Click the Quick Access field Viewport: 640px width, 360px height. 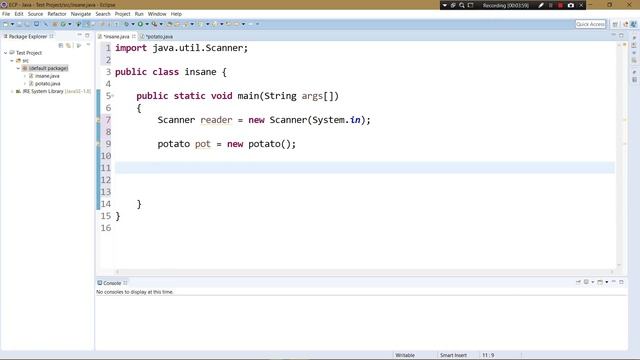591,24
